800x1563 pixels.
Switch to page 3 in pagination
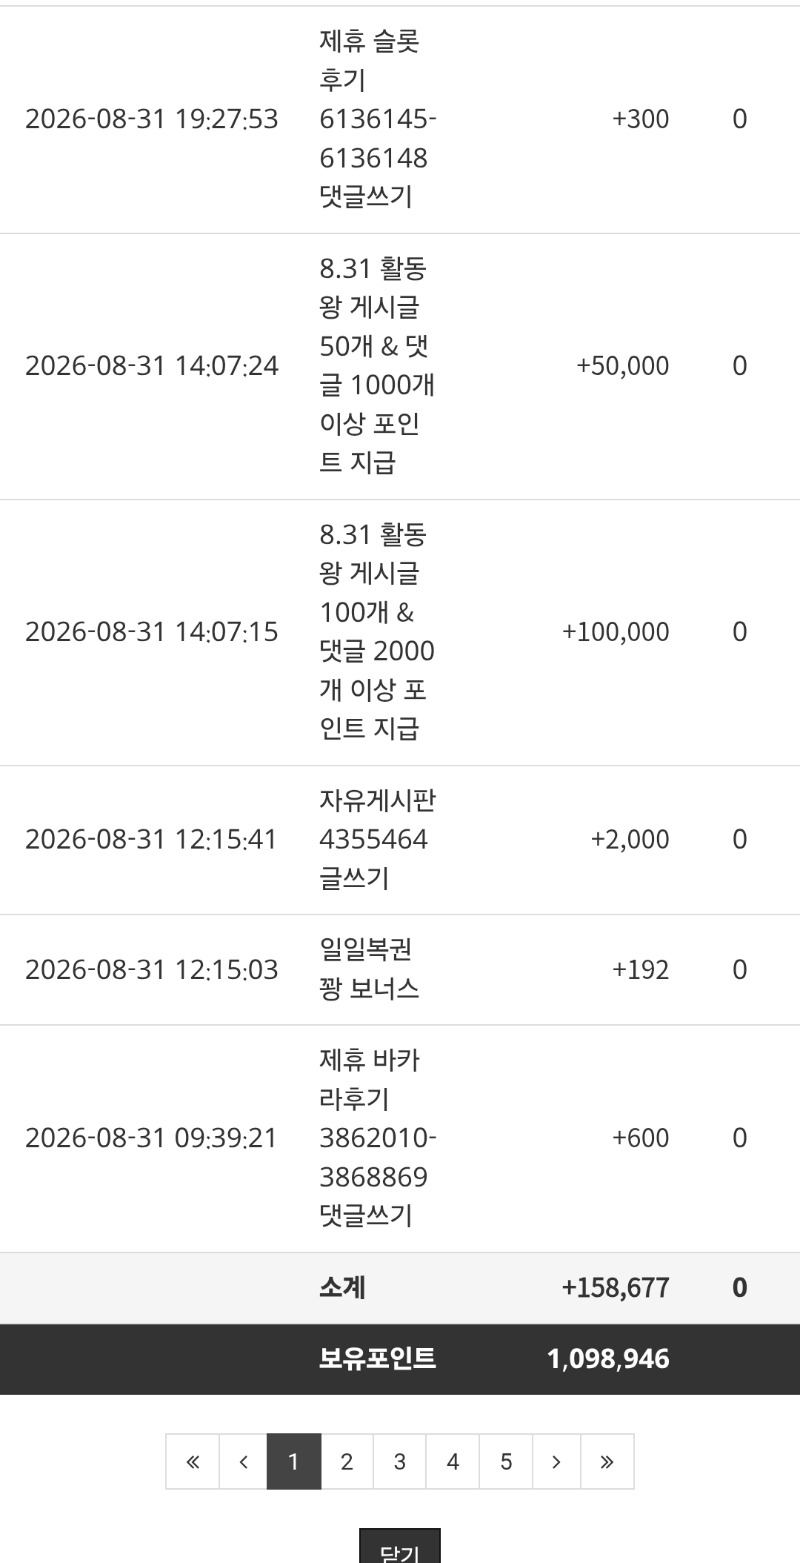coord(399,1461)
